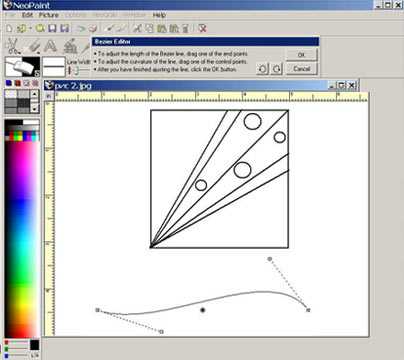Select the red square palette mode icon
The height and width of the screenshot is (360, 404).
pos(17,83)
